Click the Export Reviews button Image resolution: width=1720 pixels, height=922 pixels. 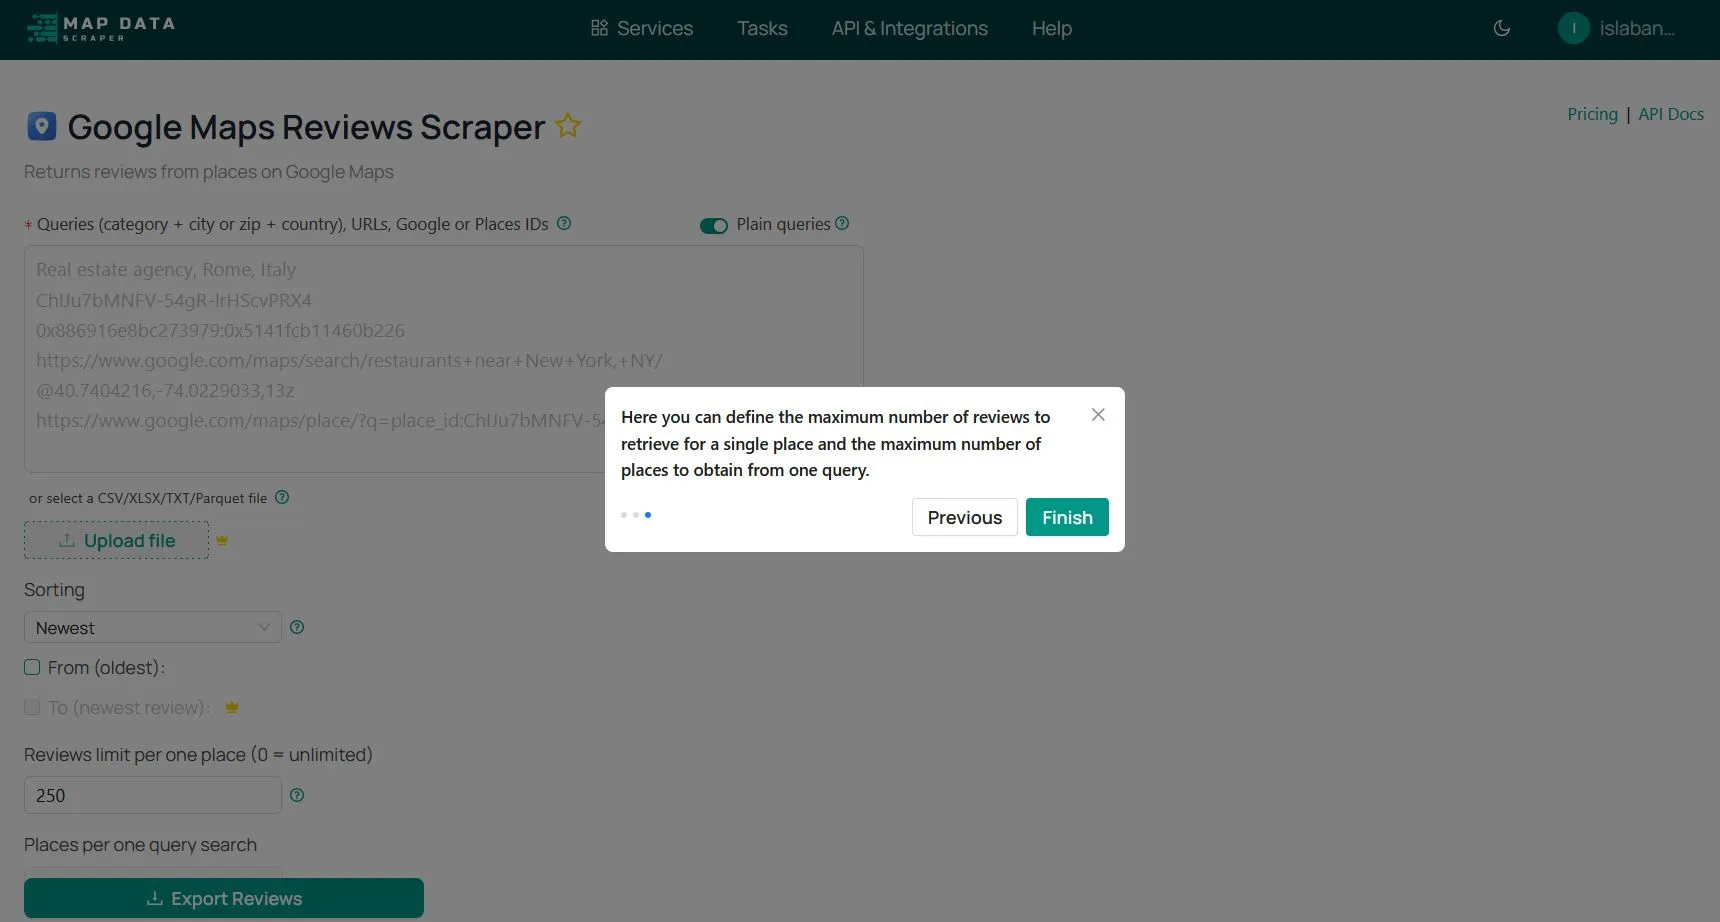224,898
